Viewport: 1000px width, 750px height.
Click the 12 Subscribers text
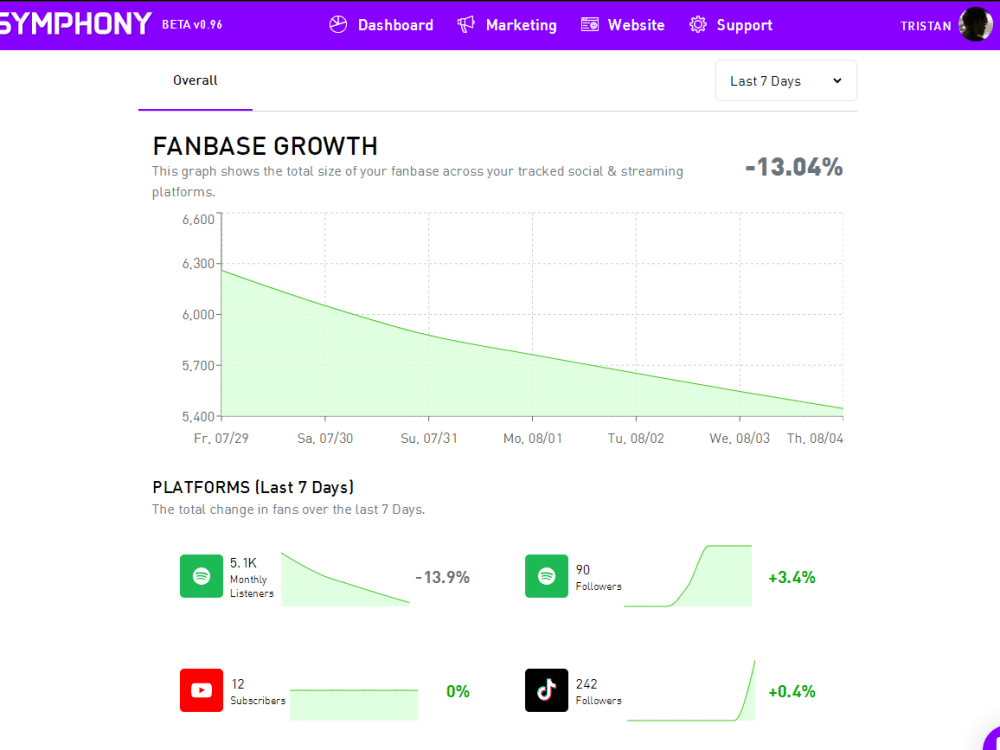258,692
